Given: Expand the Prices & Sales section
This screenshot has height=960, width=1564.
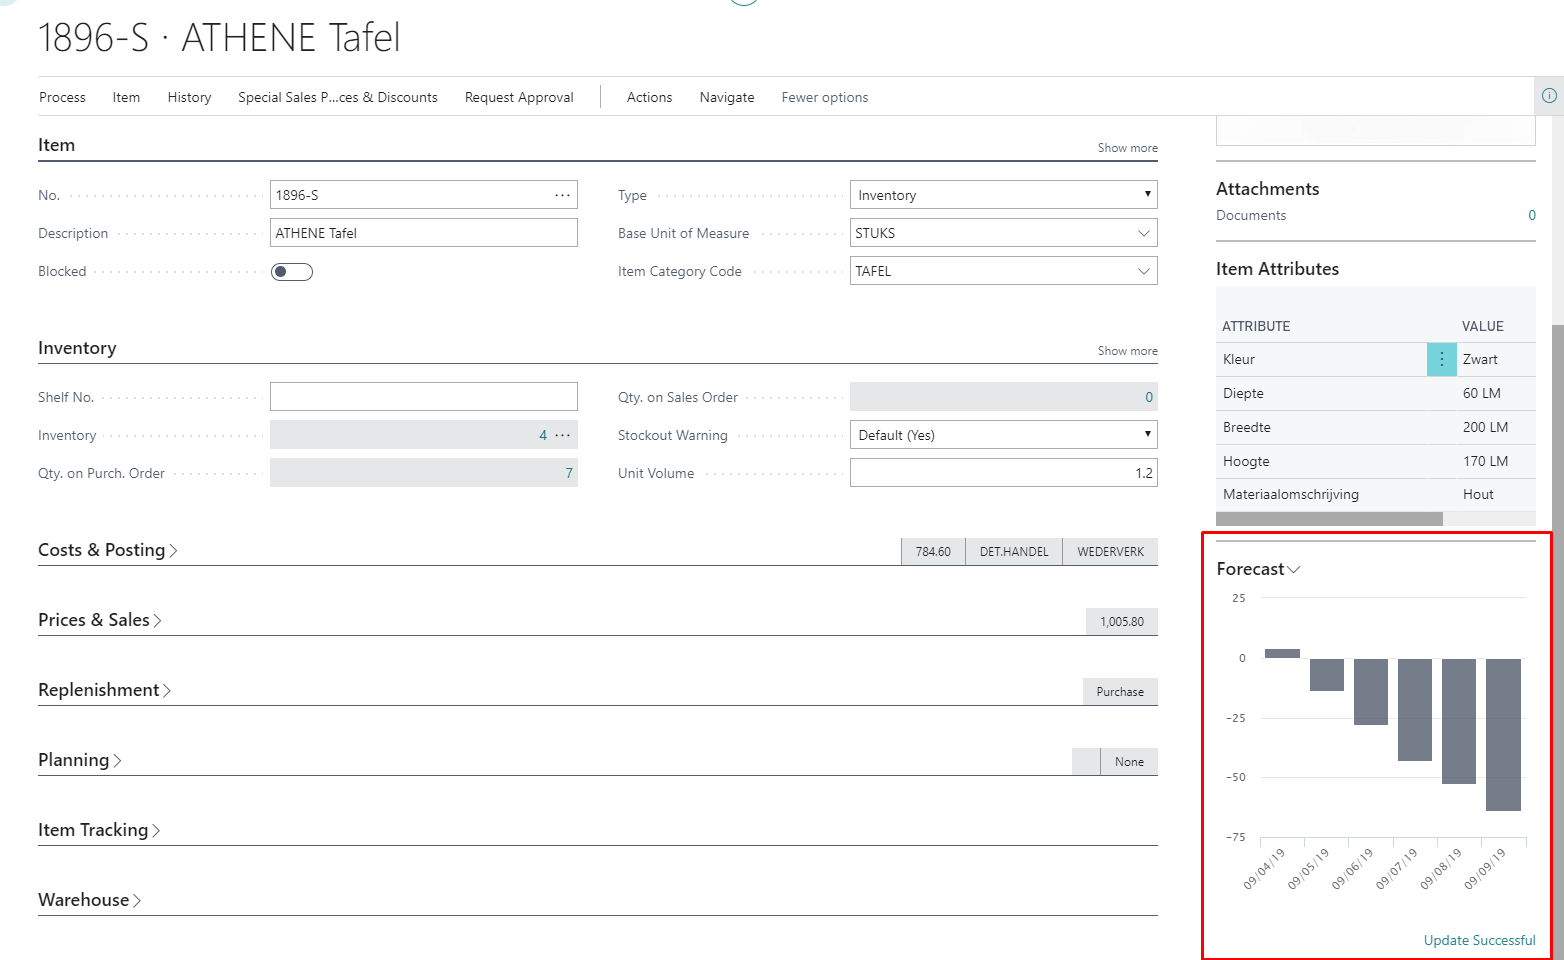Looking at the screenshot, I should point(99,620).
